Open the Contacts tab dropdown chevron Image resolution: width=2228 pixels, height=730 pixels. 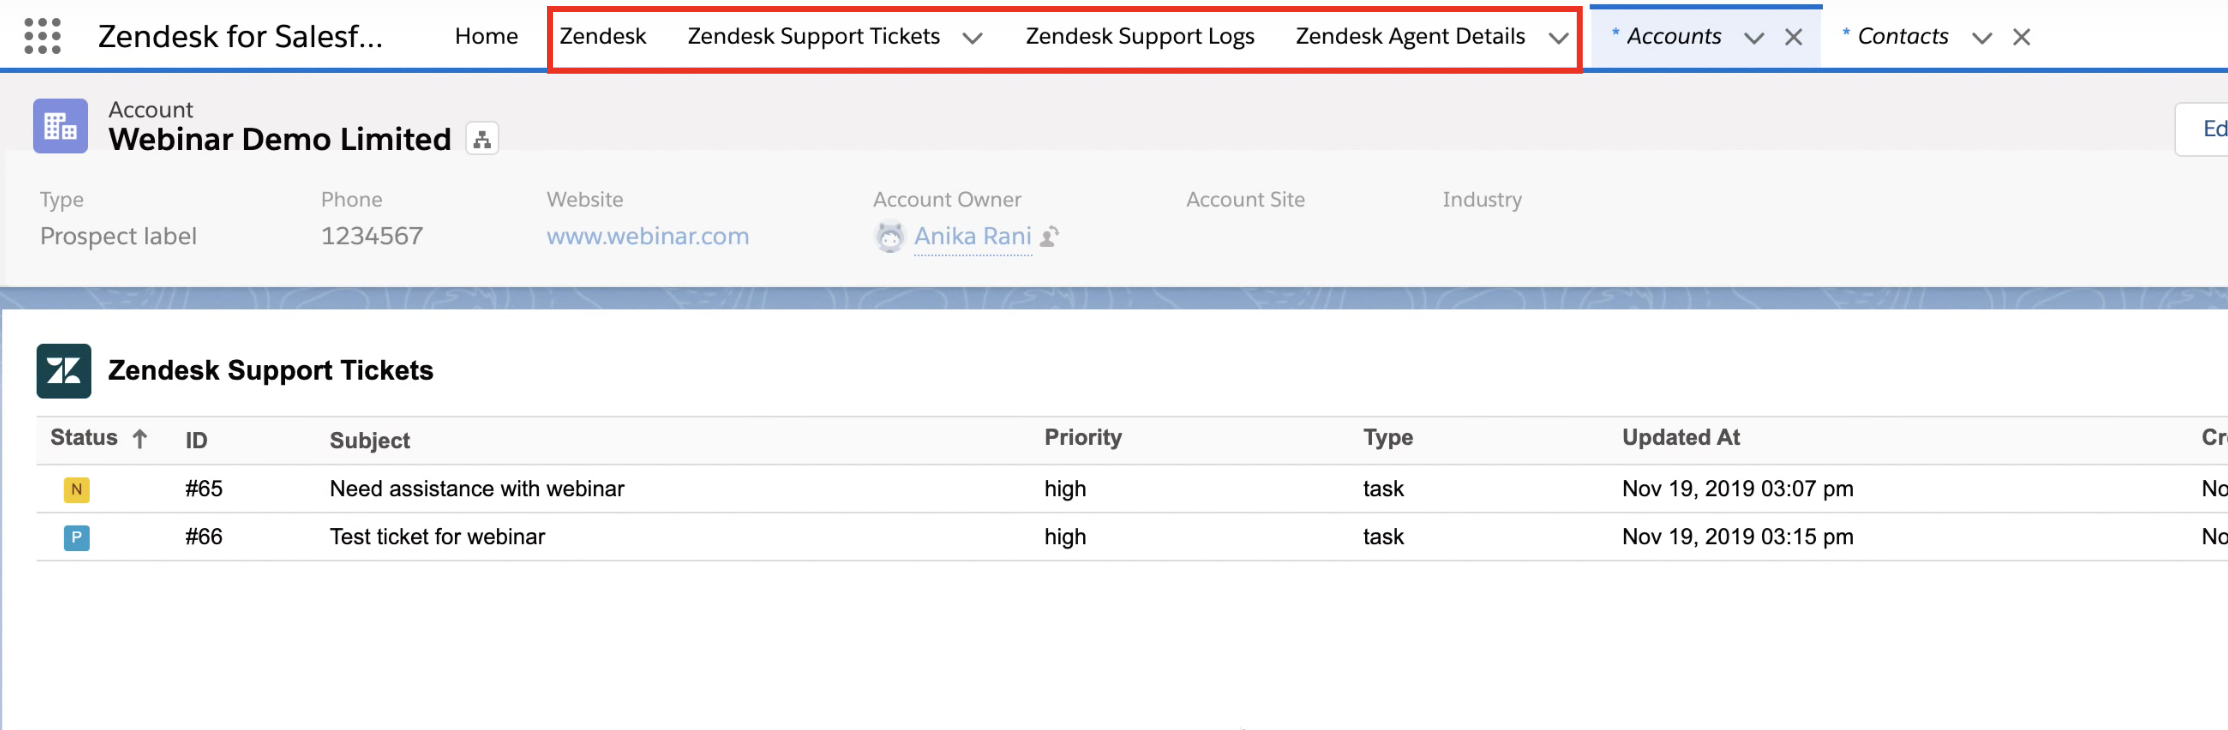click(1982, 38)
